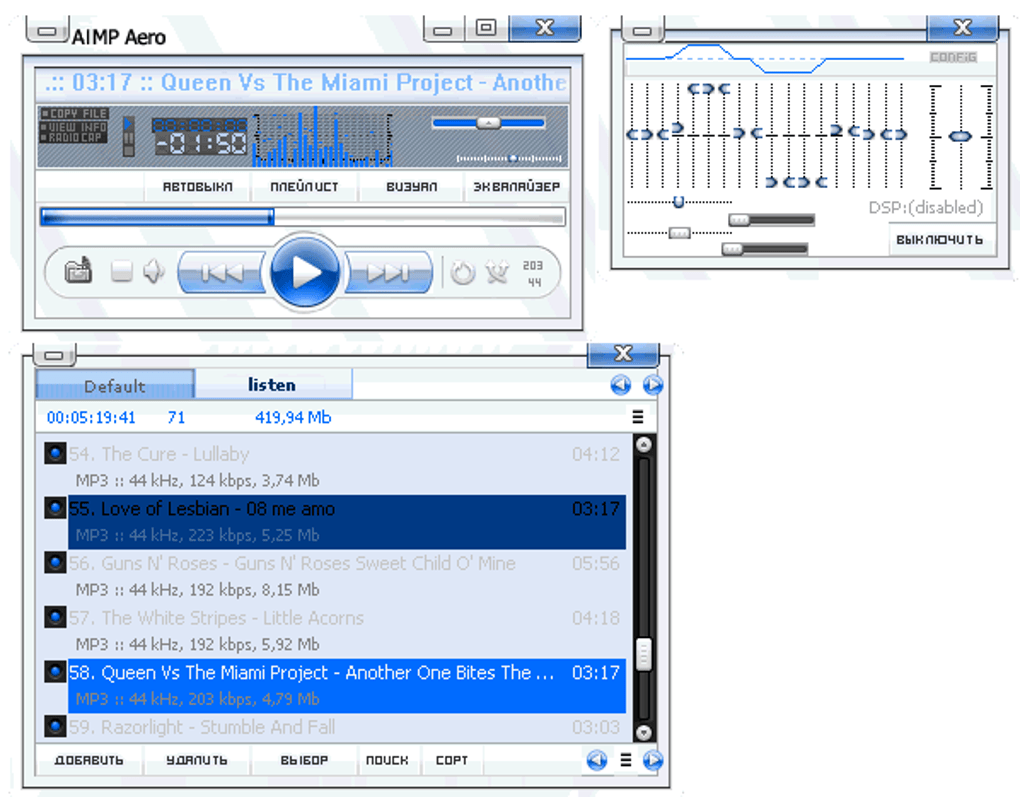Click the big round Play button
The height and width of the screenshot is (797, 1020).
(x=304, y=272)
